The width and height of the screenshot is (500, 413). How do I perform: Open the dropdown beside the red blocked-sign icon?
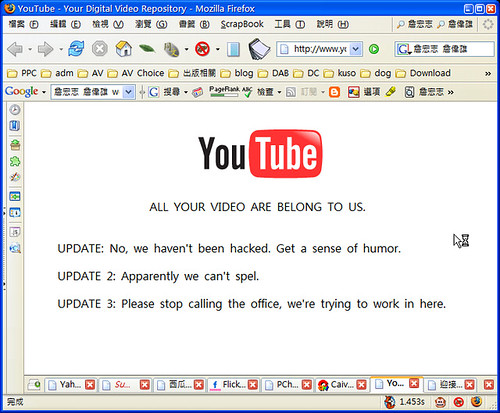pyautogui.click(x=217, y=49)
